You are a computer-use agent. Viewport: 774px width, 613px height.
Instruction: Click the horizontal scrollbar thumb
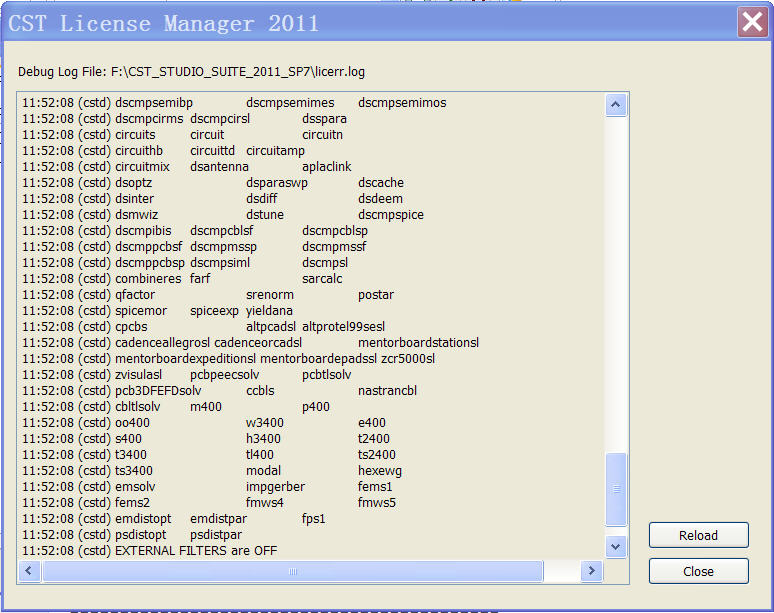(293, 571)
